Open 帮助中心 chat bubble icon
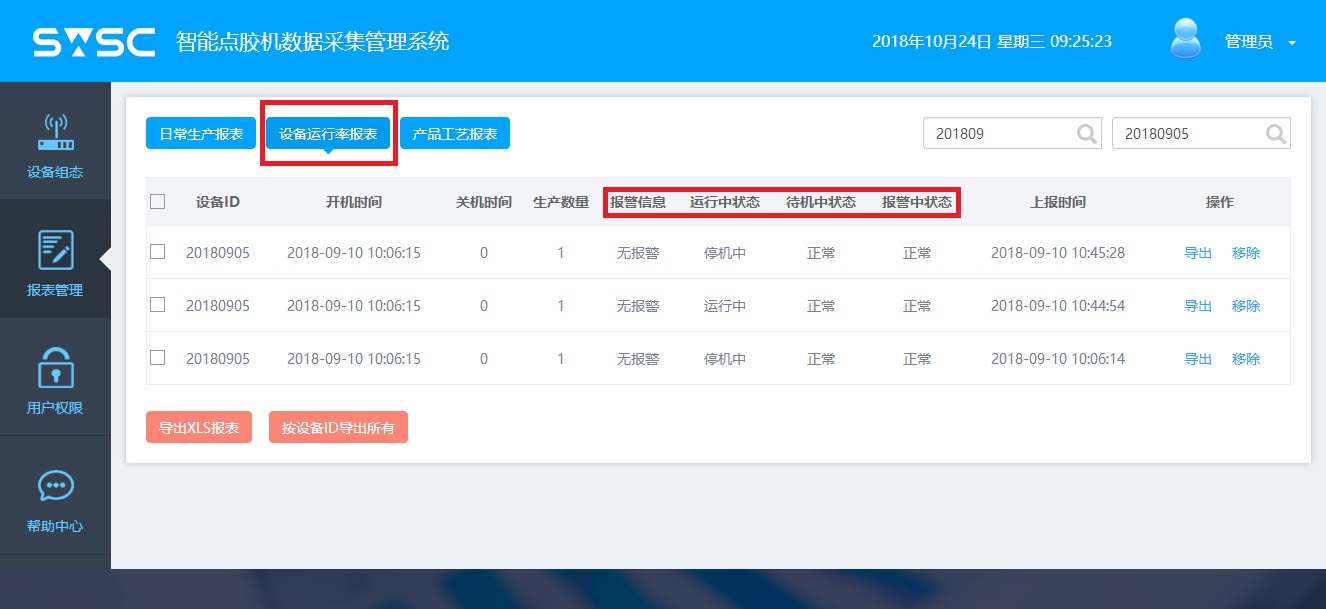Viewport: 1326px width, 609px height. [55, 487]
